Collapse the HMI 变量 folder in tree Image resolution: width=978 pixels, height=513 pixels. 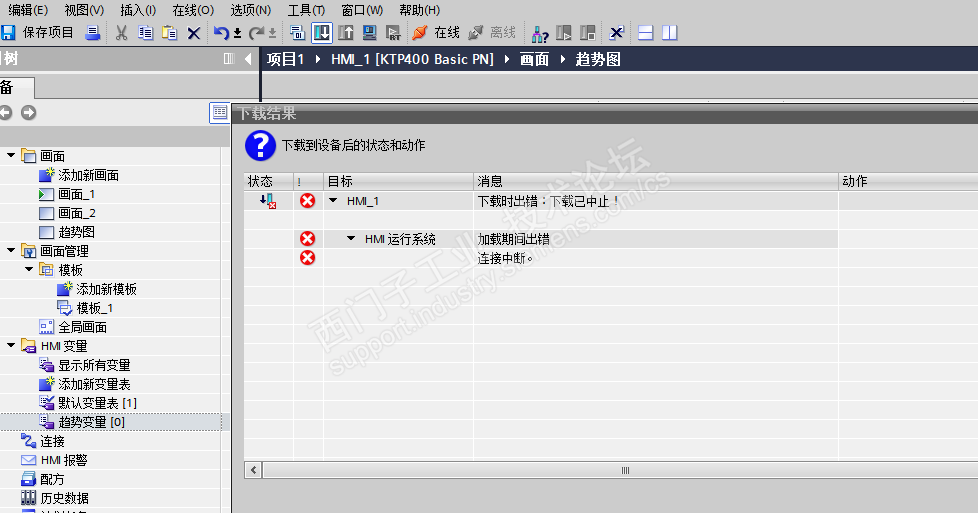11,344
